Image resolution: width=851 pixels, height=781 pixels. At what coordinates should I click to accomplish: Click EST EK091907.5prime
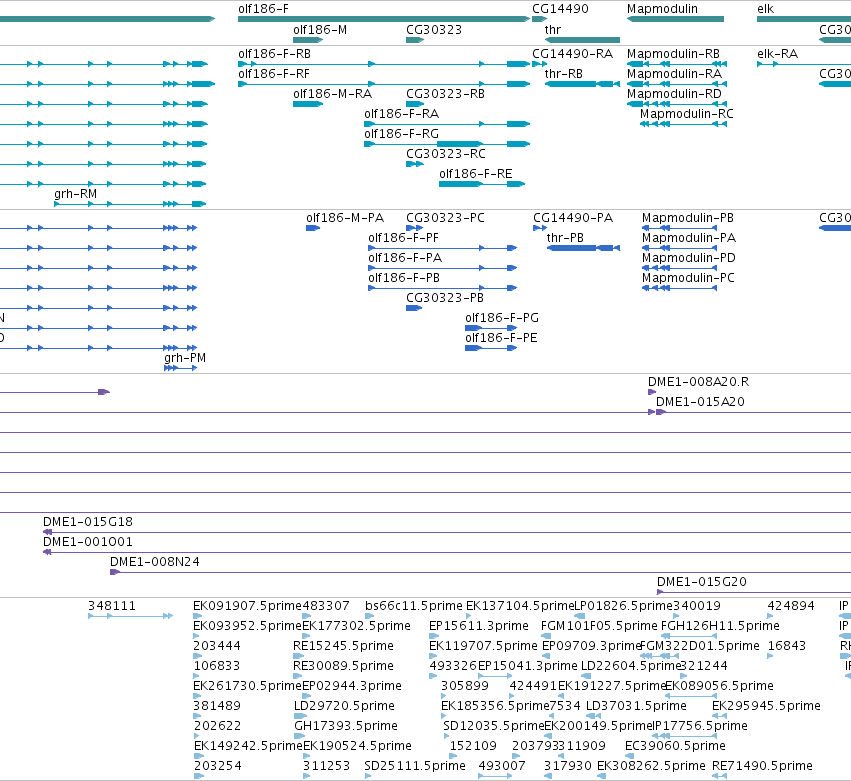coord(247,606)
